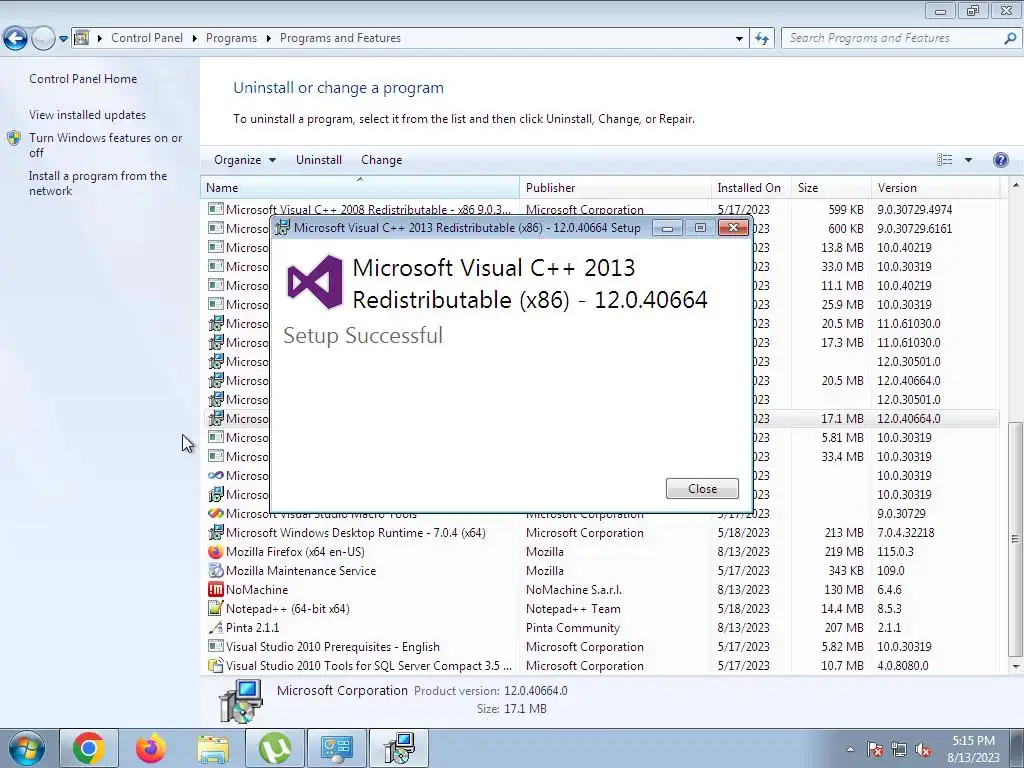Click the Programs and Features breadcrumb
Screen dimensions: 1024x768
pyautogui.click(x=340, y=39)
